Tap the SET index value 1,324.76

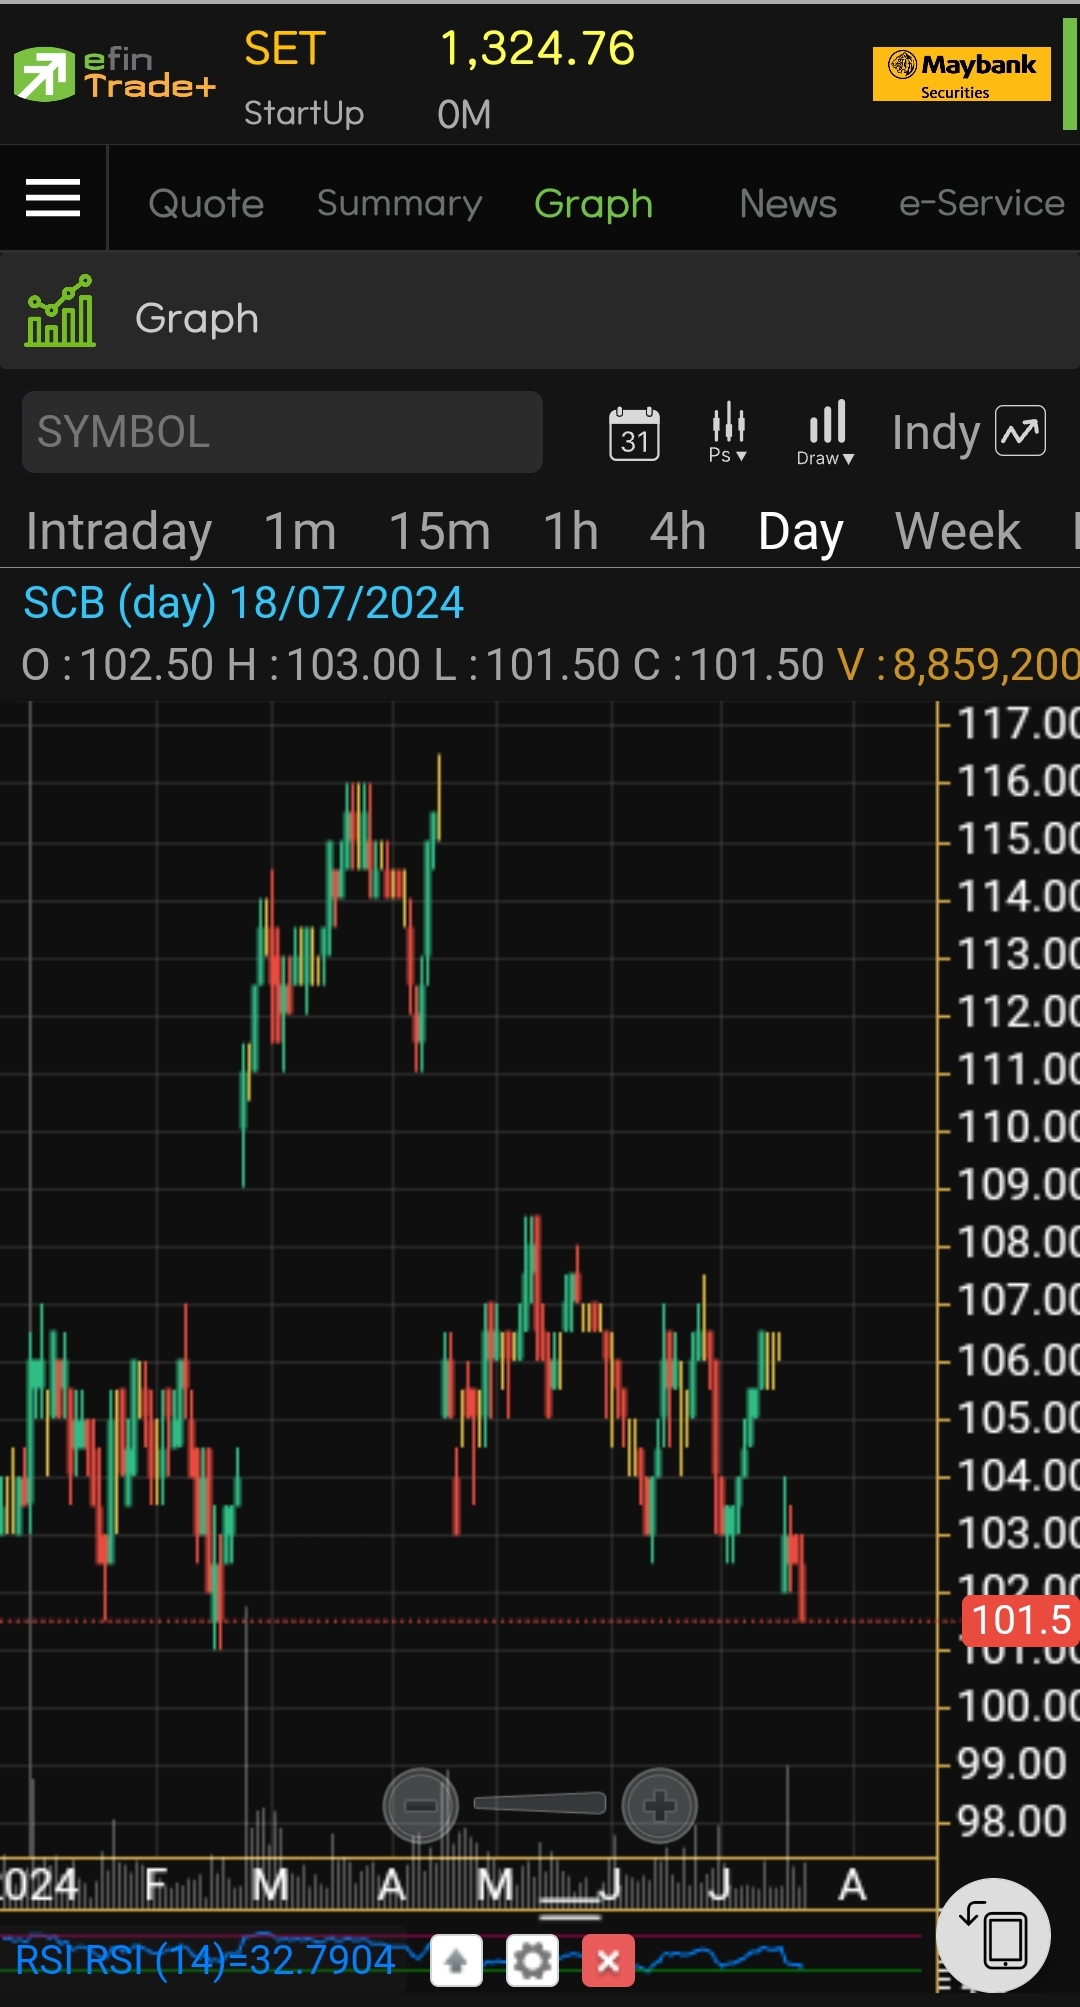pyautogui.click(x=538, y=48)
